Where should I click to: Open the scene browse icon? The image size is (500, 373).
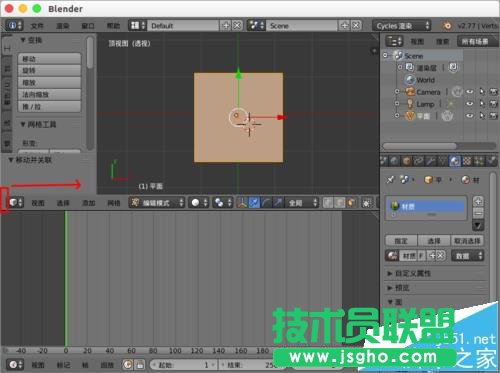[256, 25]
